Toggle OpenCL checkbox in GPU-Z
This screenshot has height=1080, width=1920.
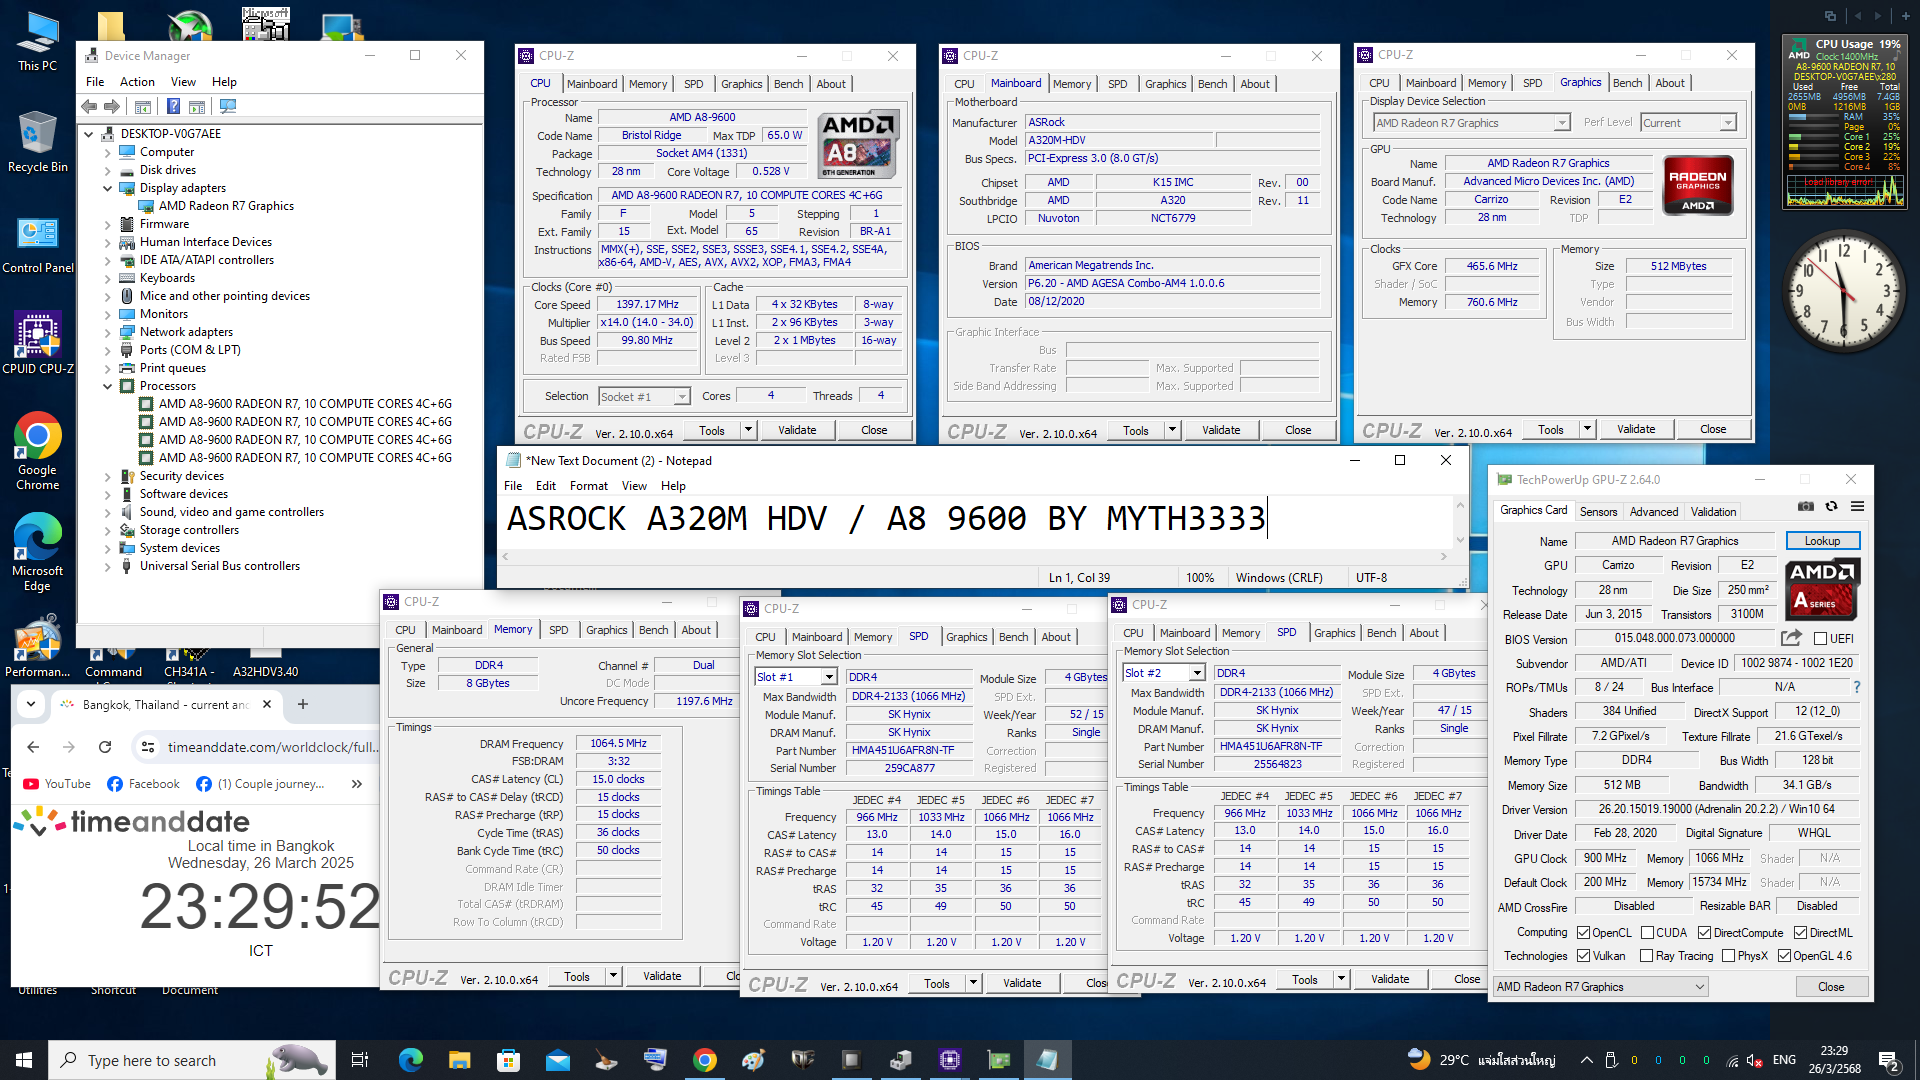[x=1583, y=932]
